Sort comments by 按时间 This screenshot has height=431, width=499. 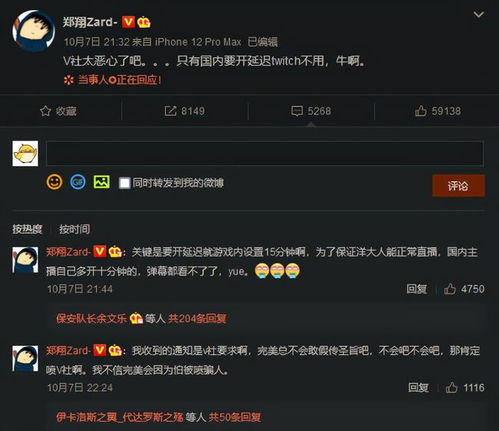tap(74, 229)
